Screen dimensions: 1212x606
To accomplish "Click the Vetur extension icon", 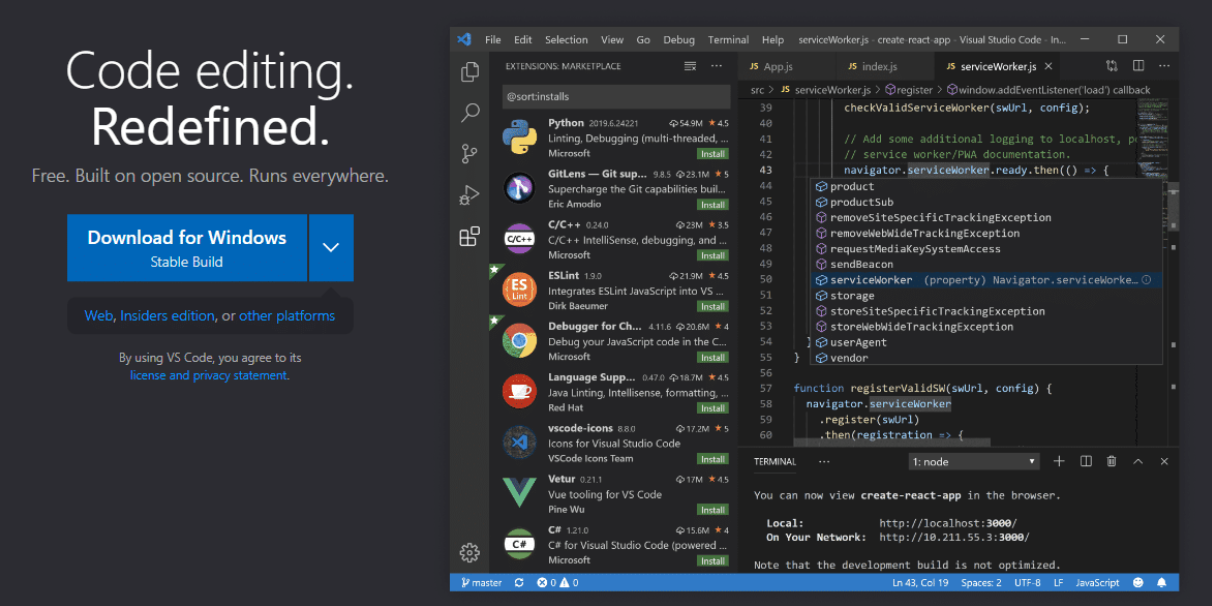I will (519, 493).
